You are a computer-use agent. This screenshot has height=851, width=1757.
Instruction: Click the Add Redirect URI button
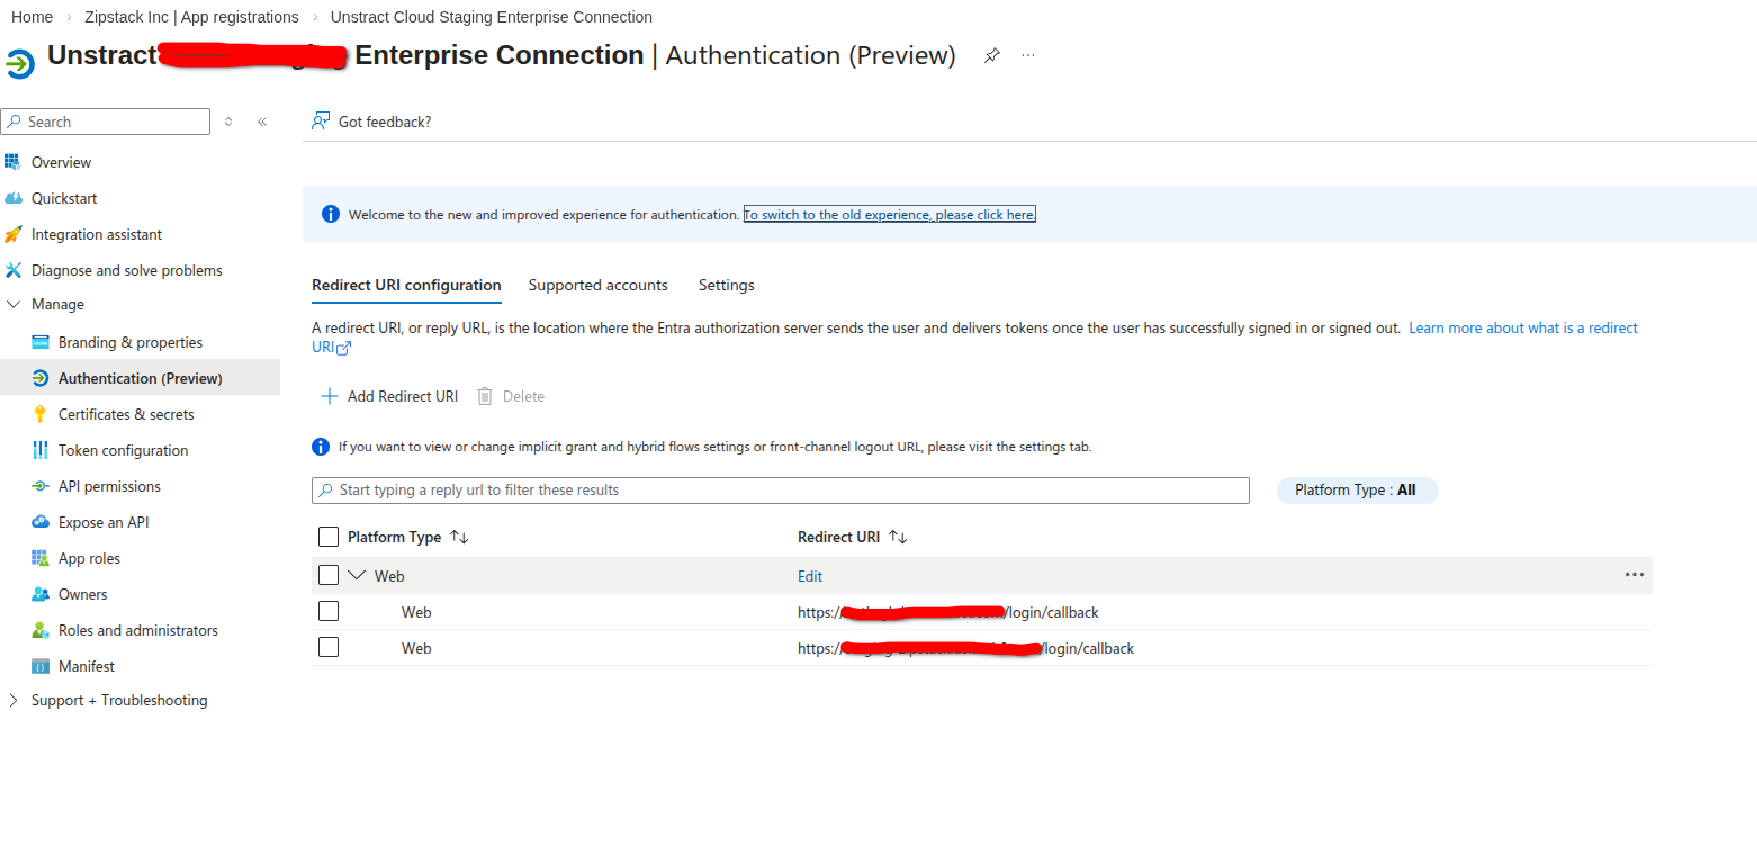tap(389, 396)
